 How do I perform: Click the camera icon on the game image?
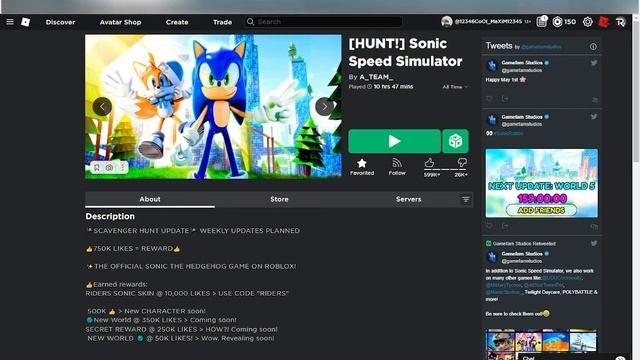click(x=109, y=167)
